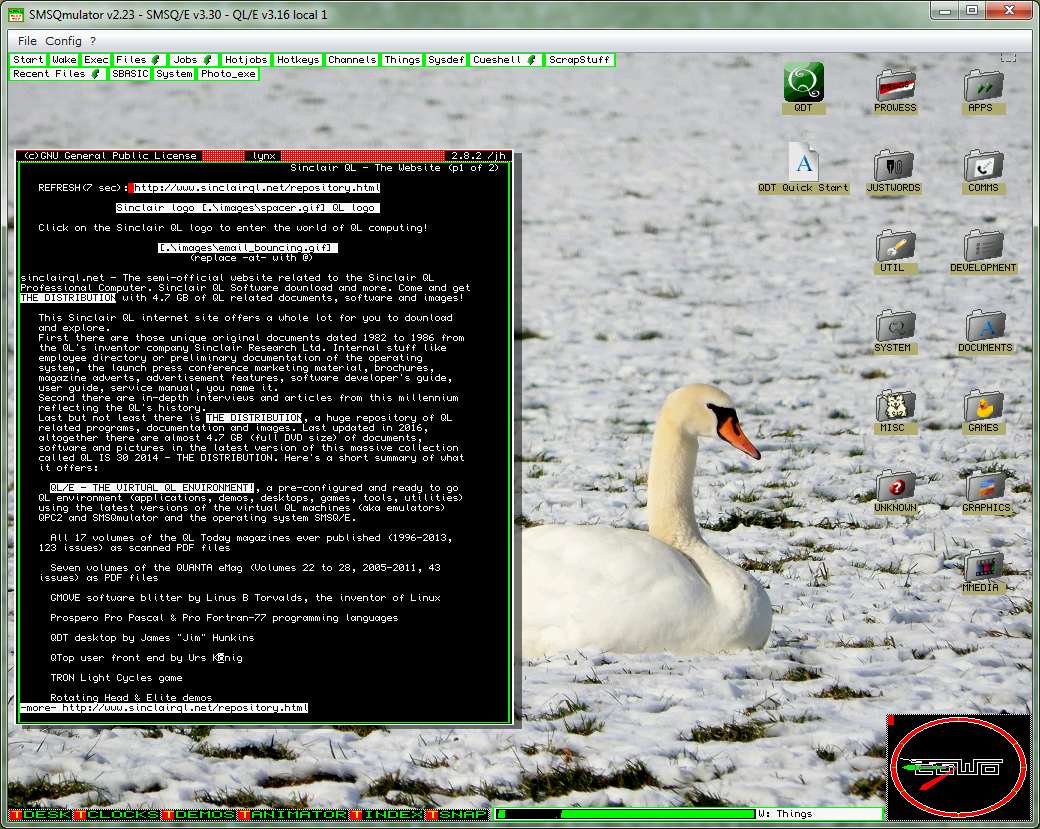Click the Exec button
Screen dimensions: 1040x829
tap(96, 60)
